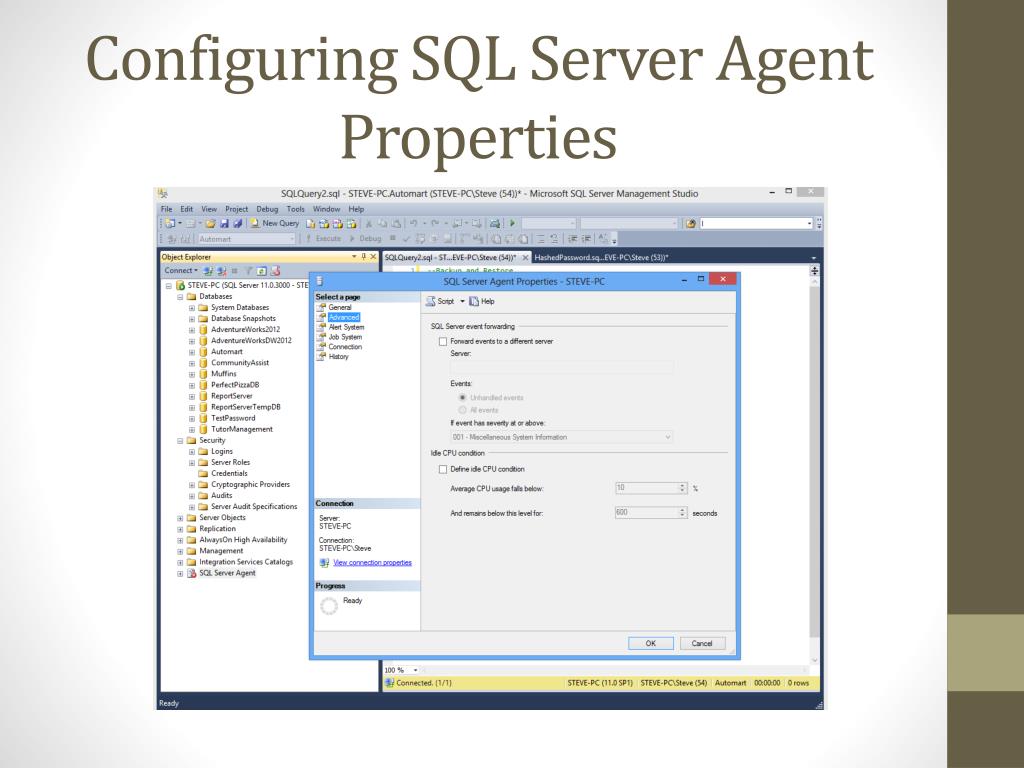
Task: Open the Window menu
Action: click(x=327, y=209)
